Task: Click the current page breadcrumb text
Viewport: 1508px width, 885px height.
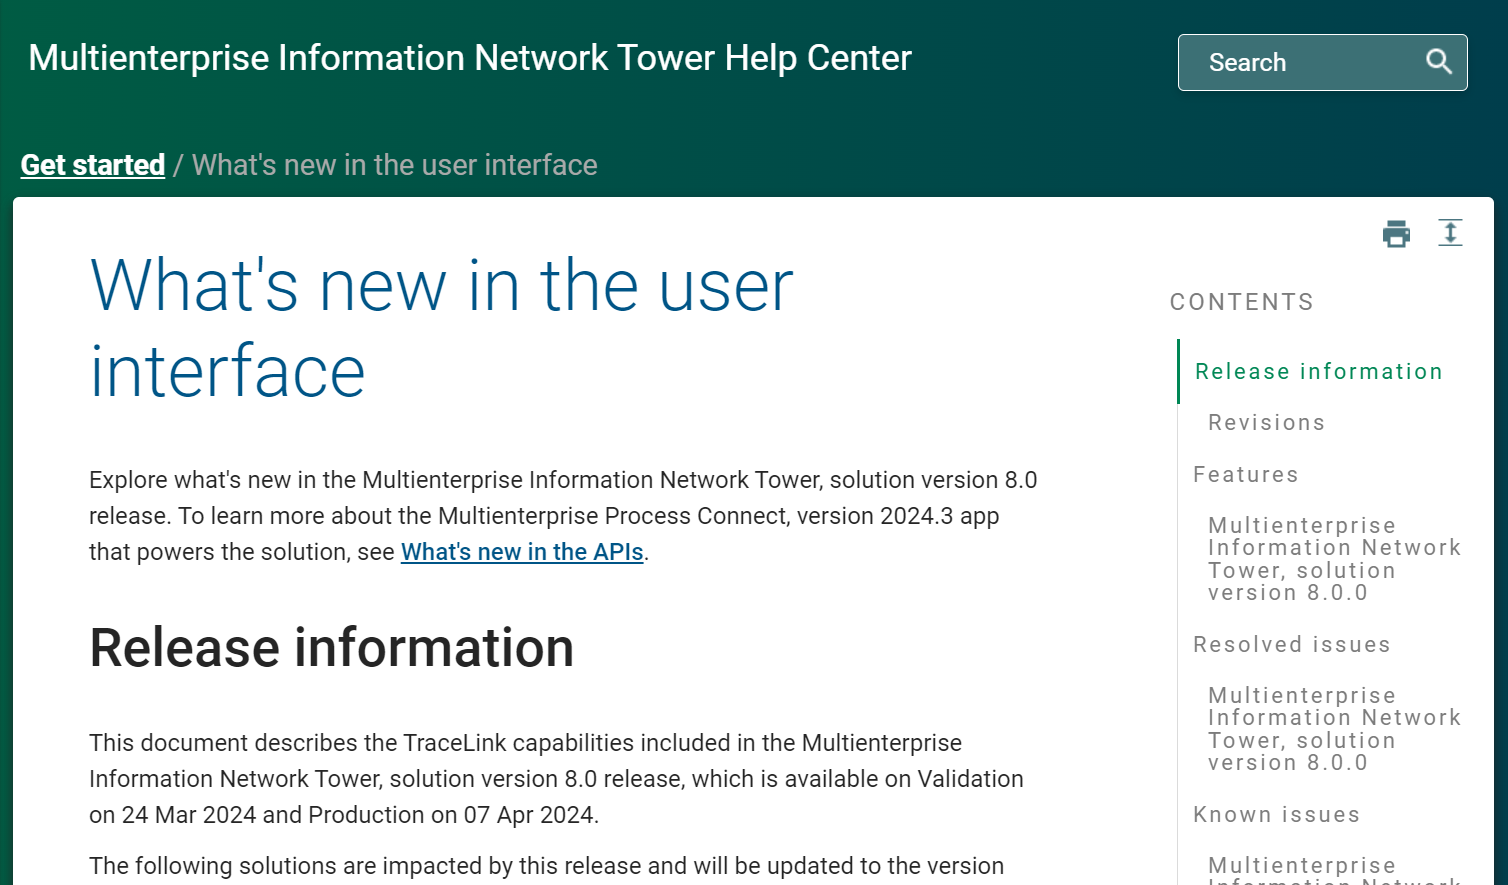Action: 395,165
